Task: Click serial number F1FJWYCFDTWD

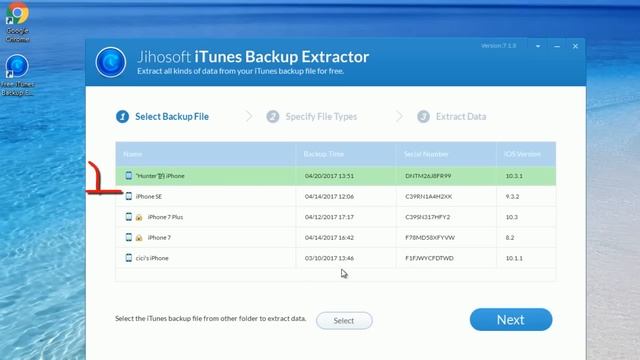Action: point(429,258)
